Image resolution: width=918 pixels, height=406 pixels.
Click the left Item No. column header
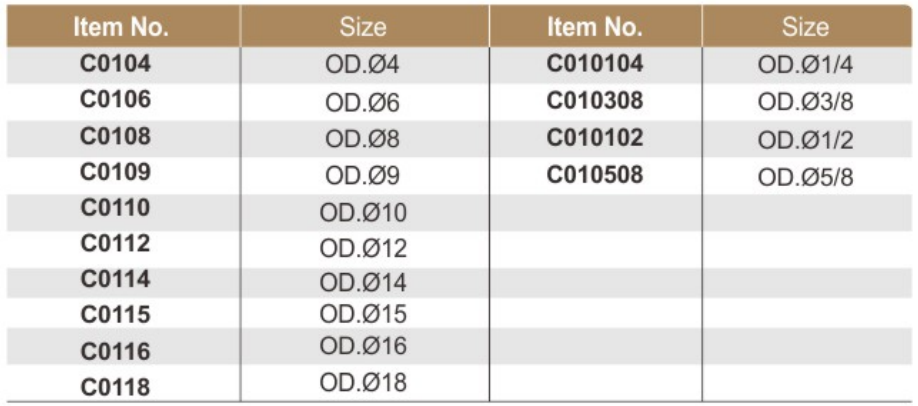click(x=121, y=28)
